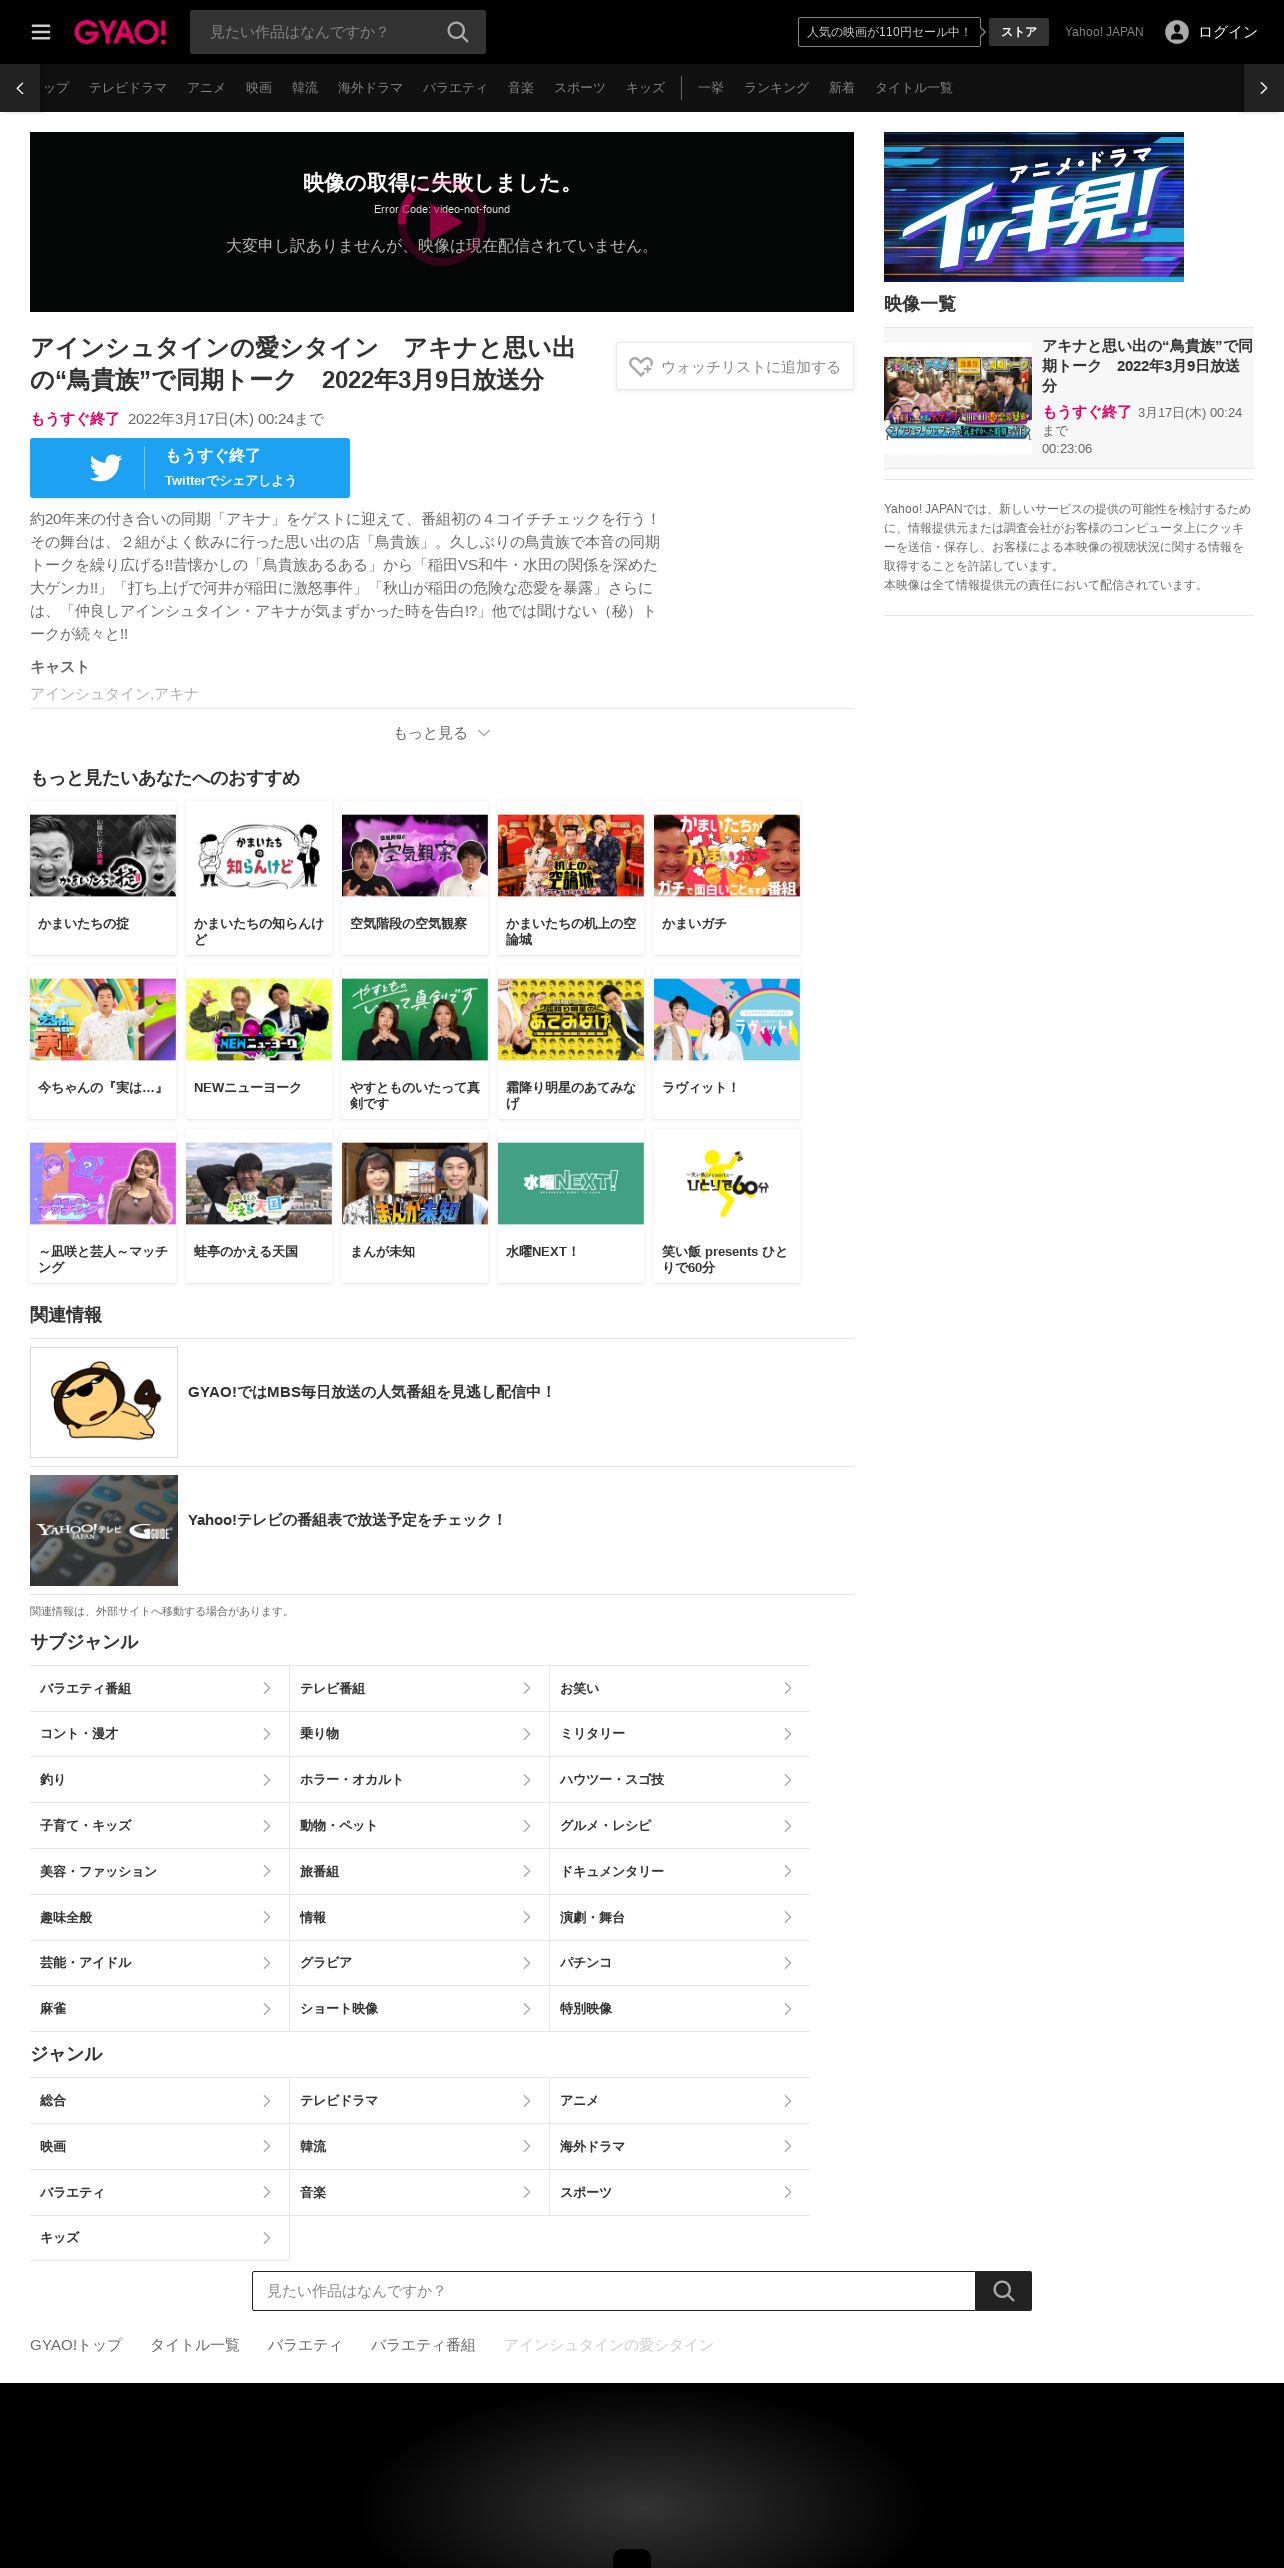
Task: Open the グルメ・レシピ subgenre row
Action: click(680, 1826)
